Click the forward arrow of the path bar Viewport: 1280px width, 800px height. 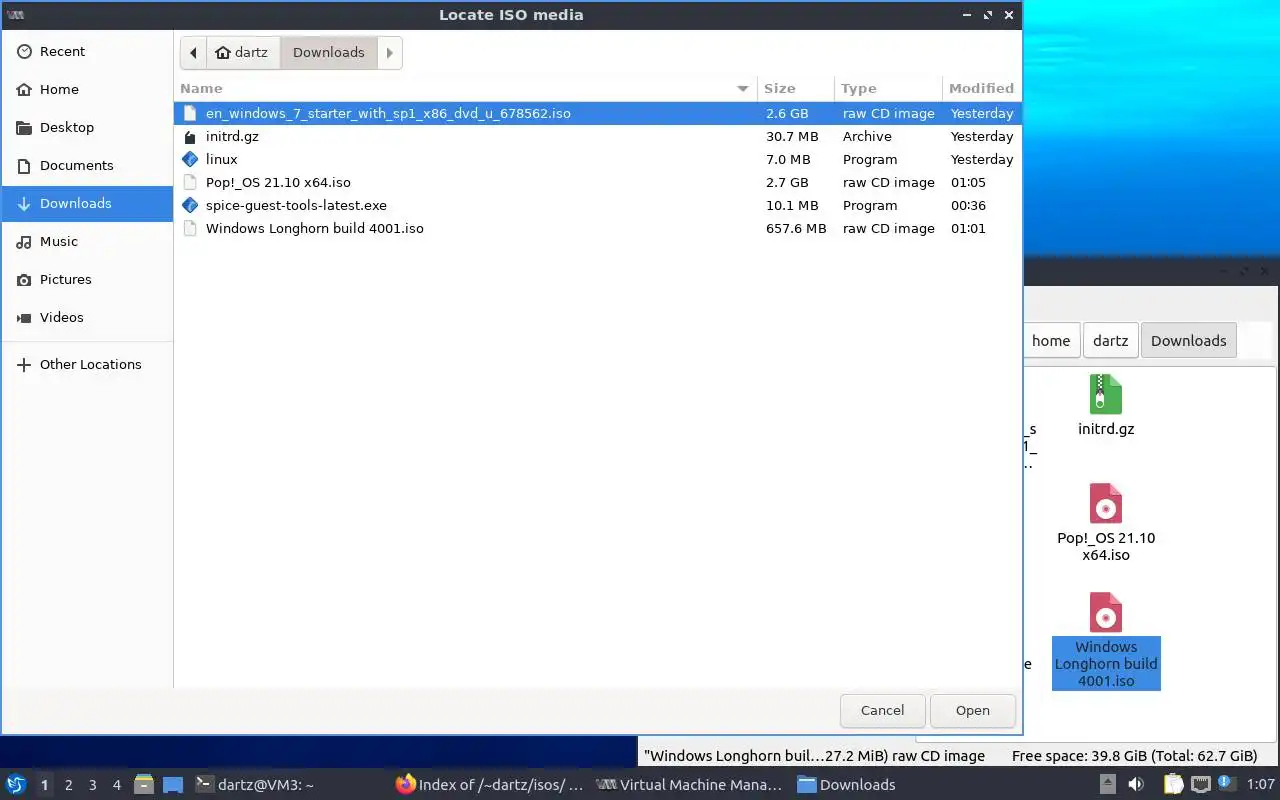(390, 52)
